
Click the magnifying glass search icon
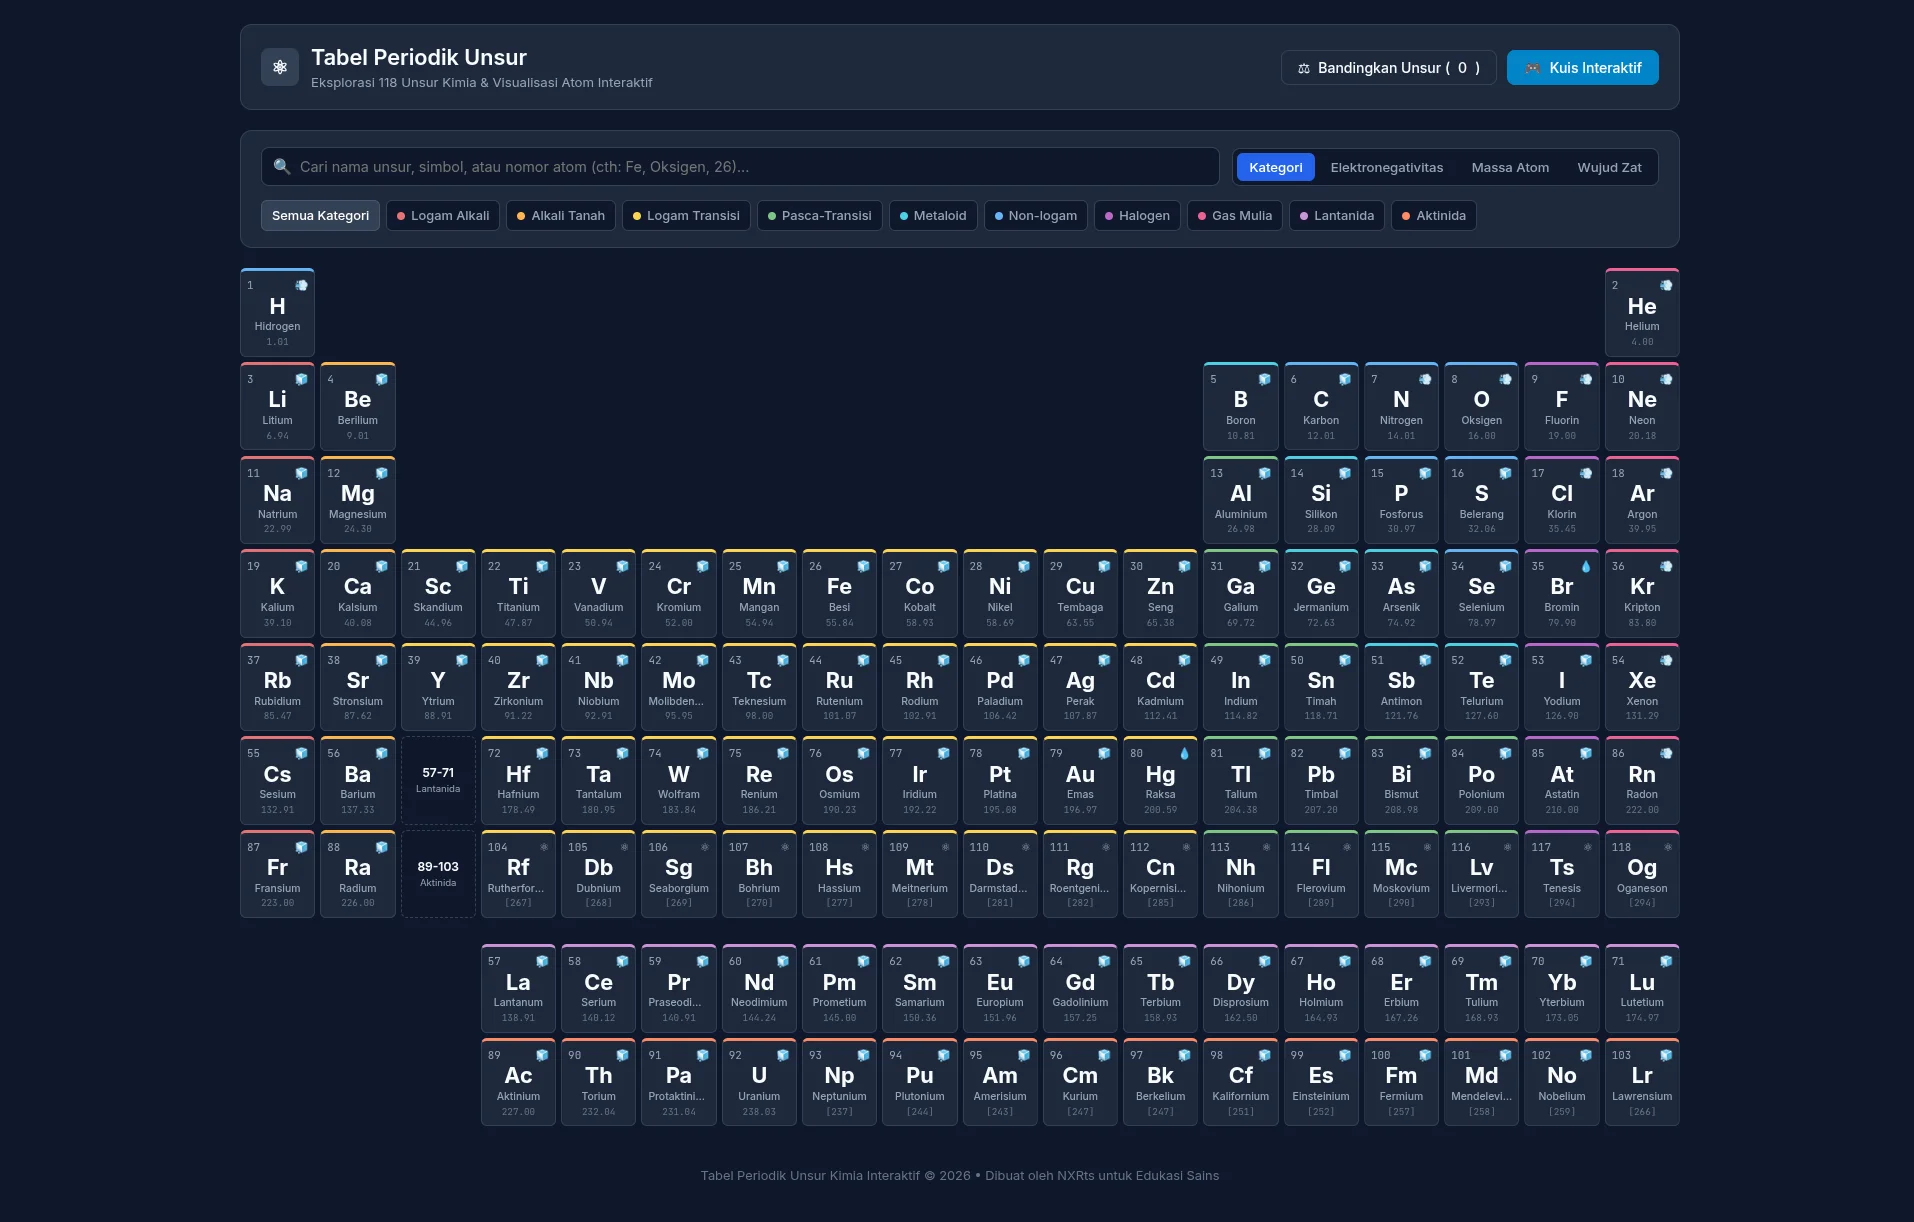point(282,167)
